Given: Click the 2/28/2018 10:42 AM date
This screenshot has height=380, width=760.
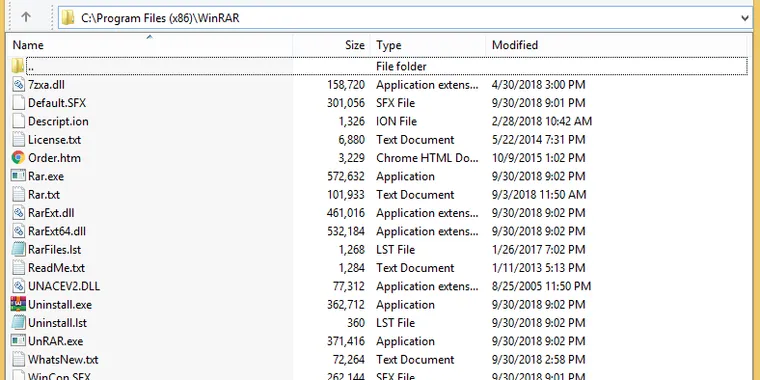Looking at the screenshot, I should [x=542, y=121].
